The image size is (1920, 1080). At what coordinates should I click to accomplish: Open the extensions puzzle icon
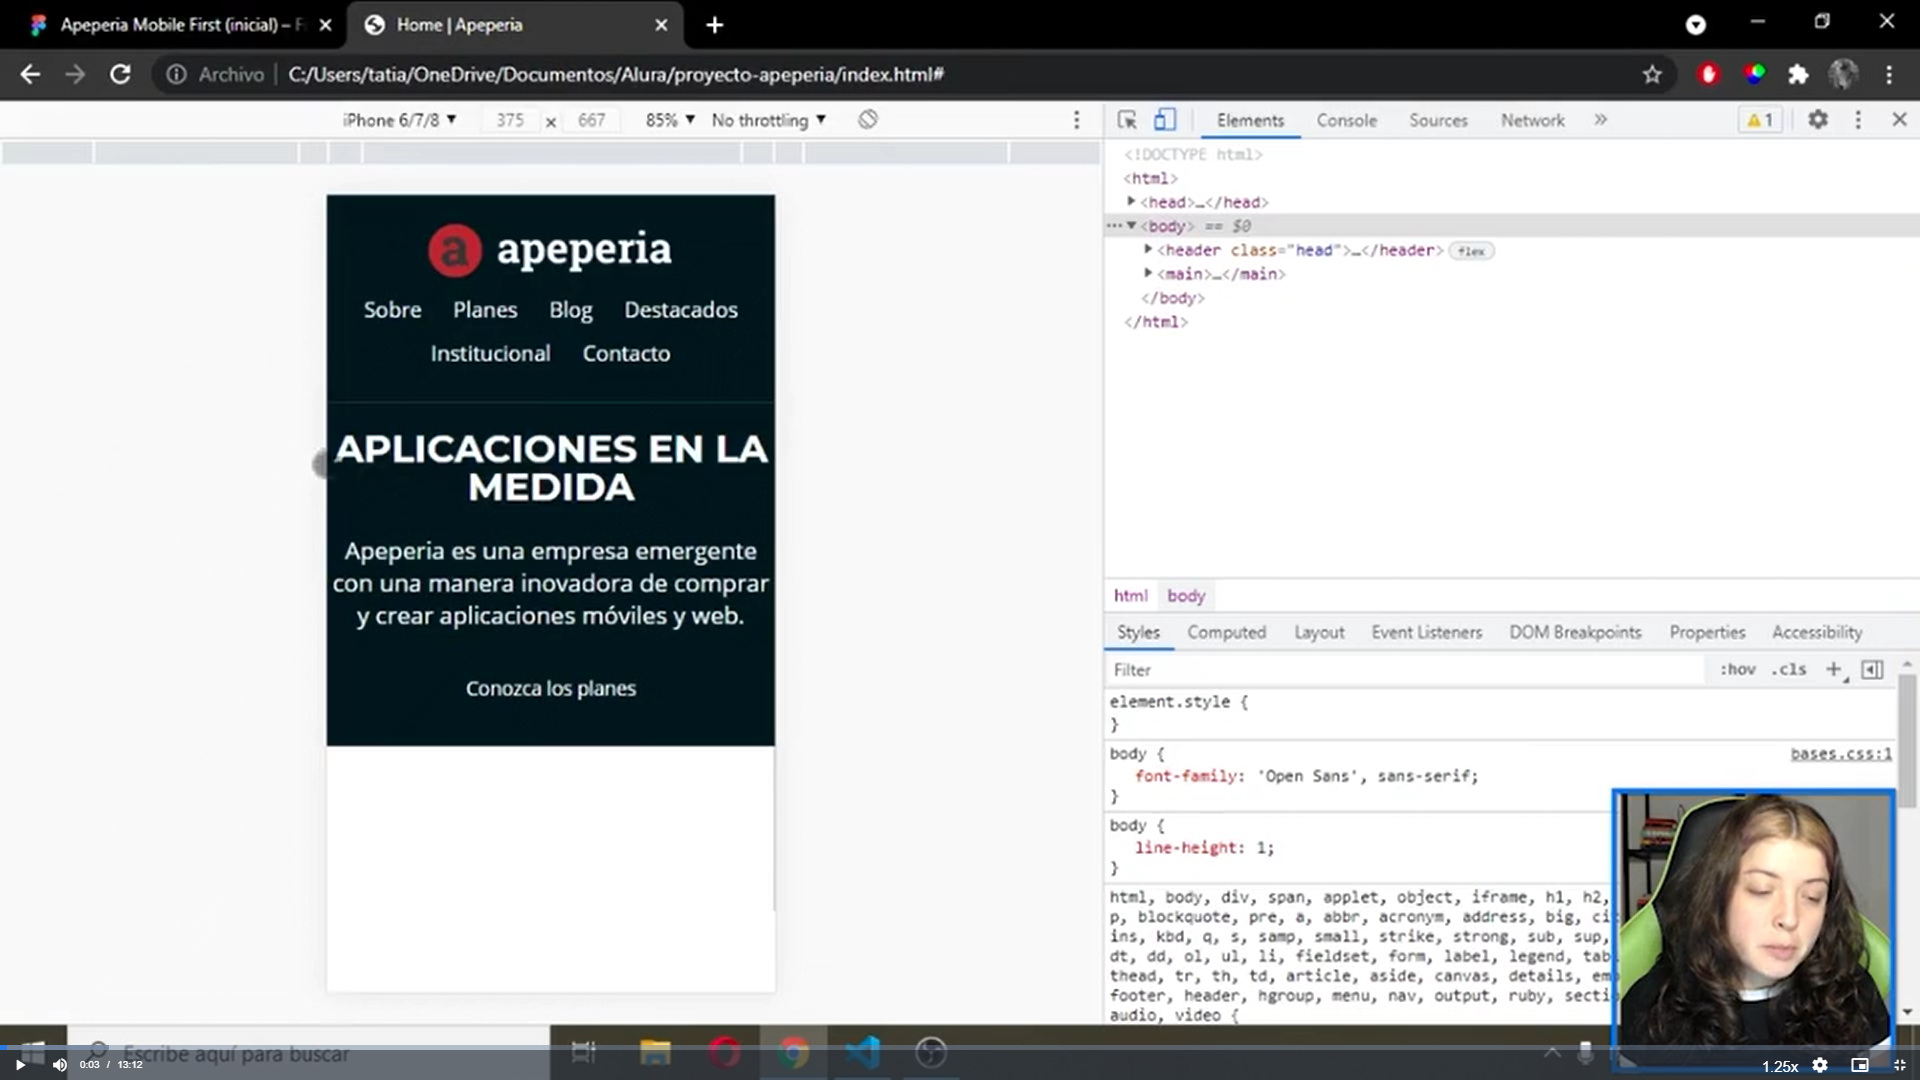click(1798, 74)
